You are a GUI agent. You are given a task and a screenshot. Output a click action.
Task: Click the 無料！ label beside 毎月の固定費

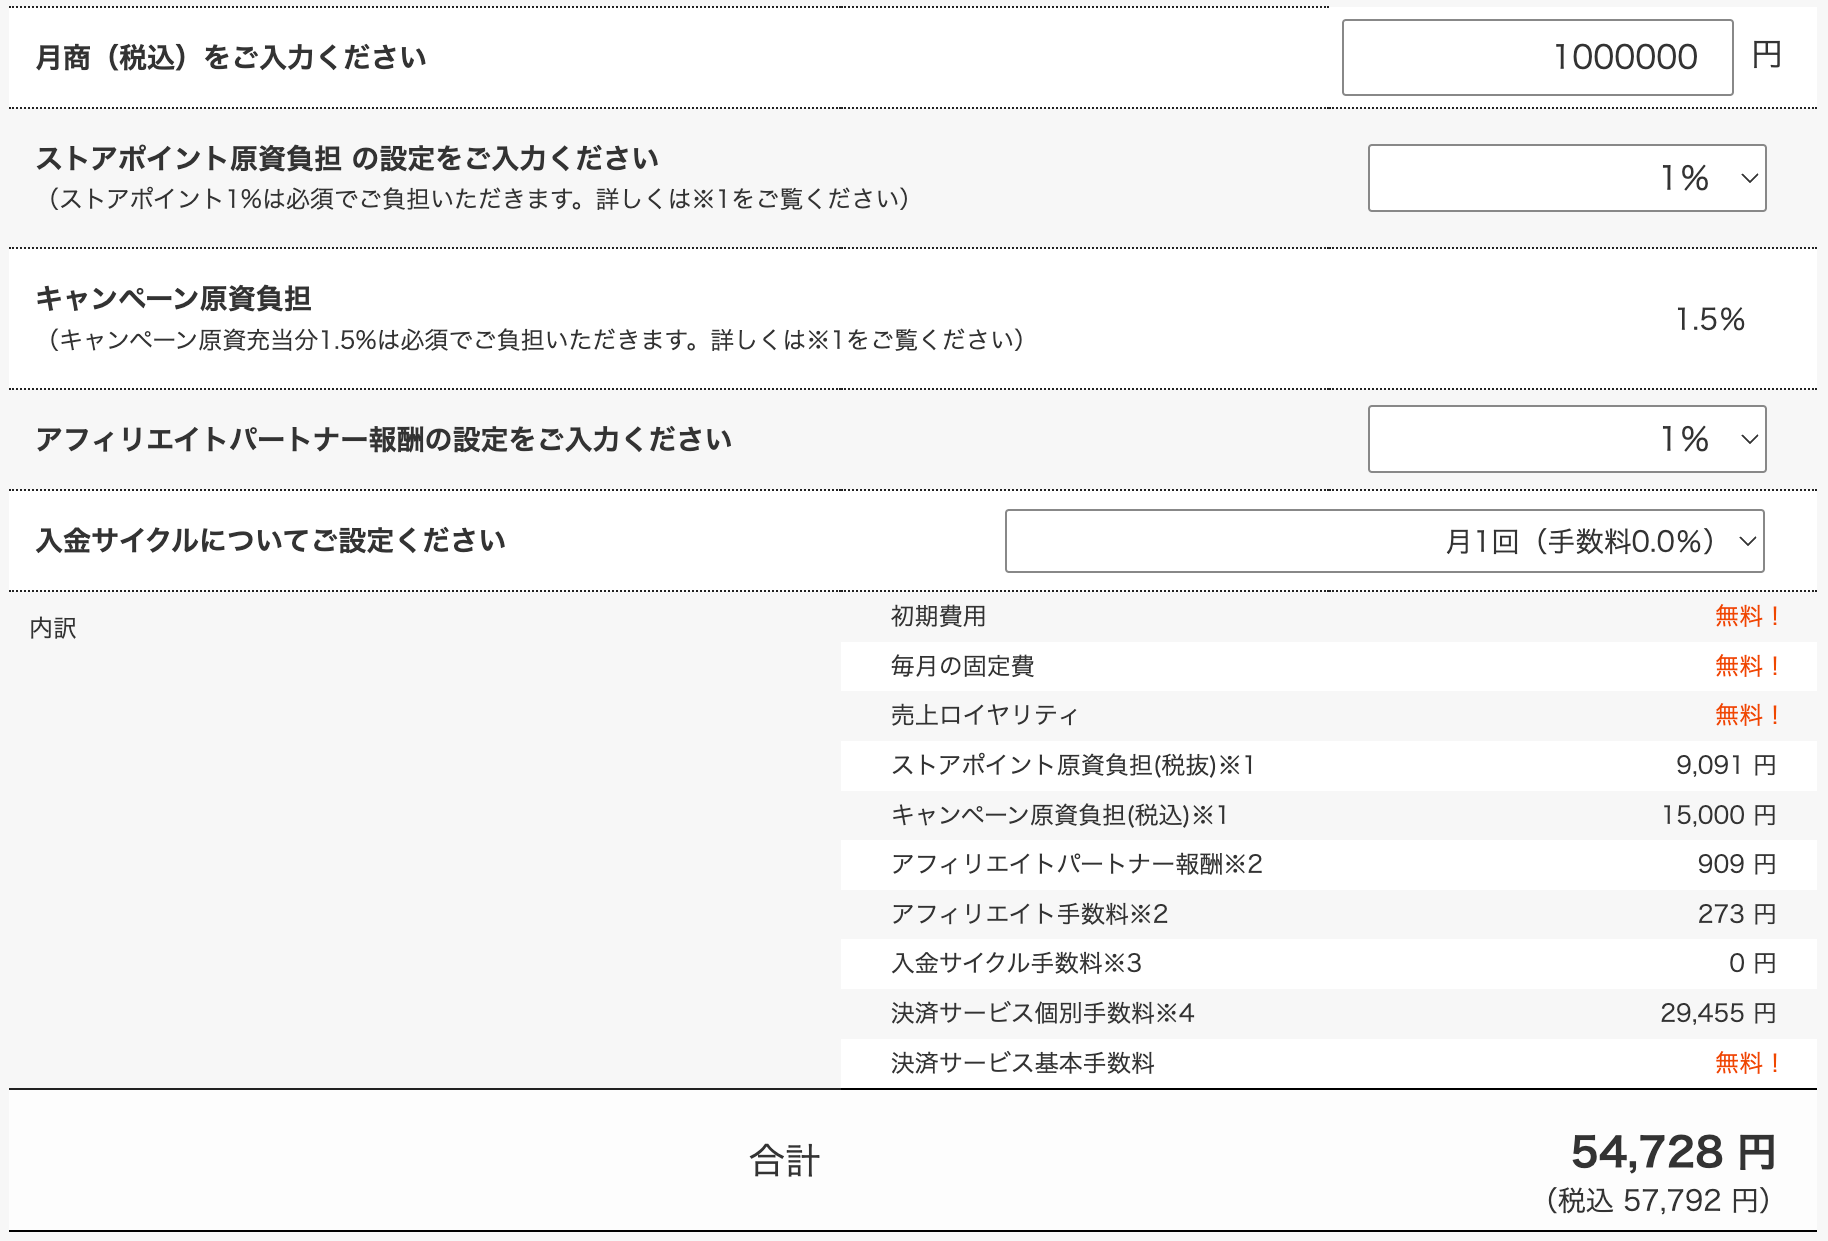[1745, 665]
